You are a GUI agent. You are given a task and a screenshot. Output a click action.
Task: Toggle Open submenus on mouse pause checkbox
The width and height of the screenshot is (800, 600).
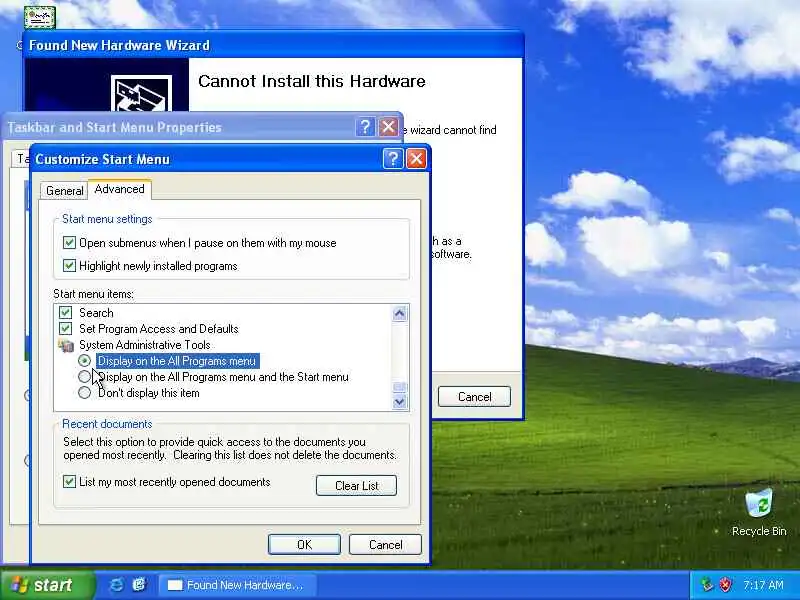pos(69,242)
